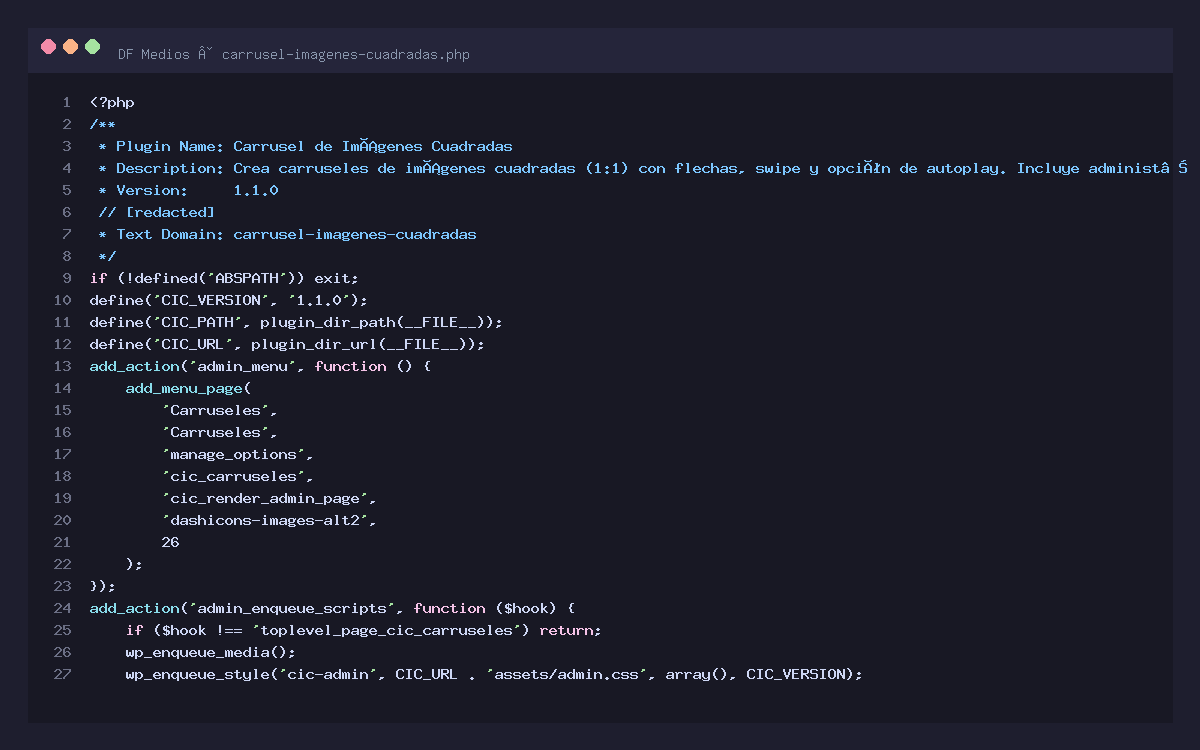
Task: Place cursor on the opening <?php tag
Action: coord(112,102)
